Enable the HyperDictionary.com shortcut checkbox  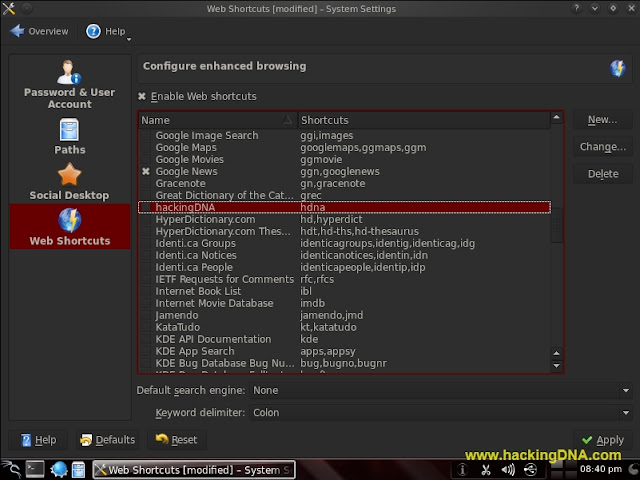(x=145, y=219)
